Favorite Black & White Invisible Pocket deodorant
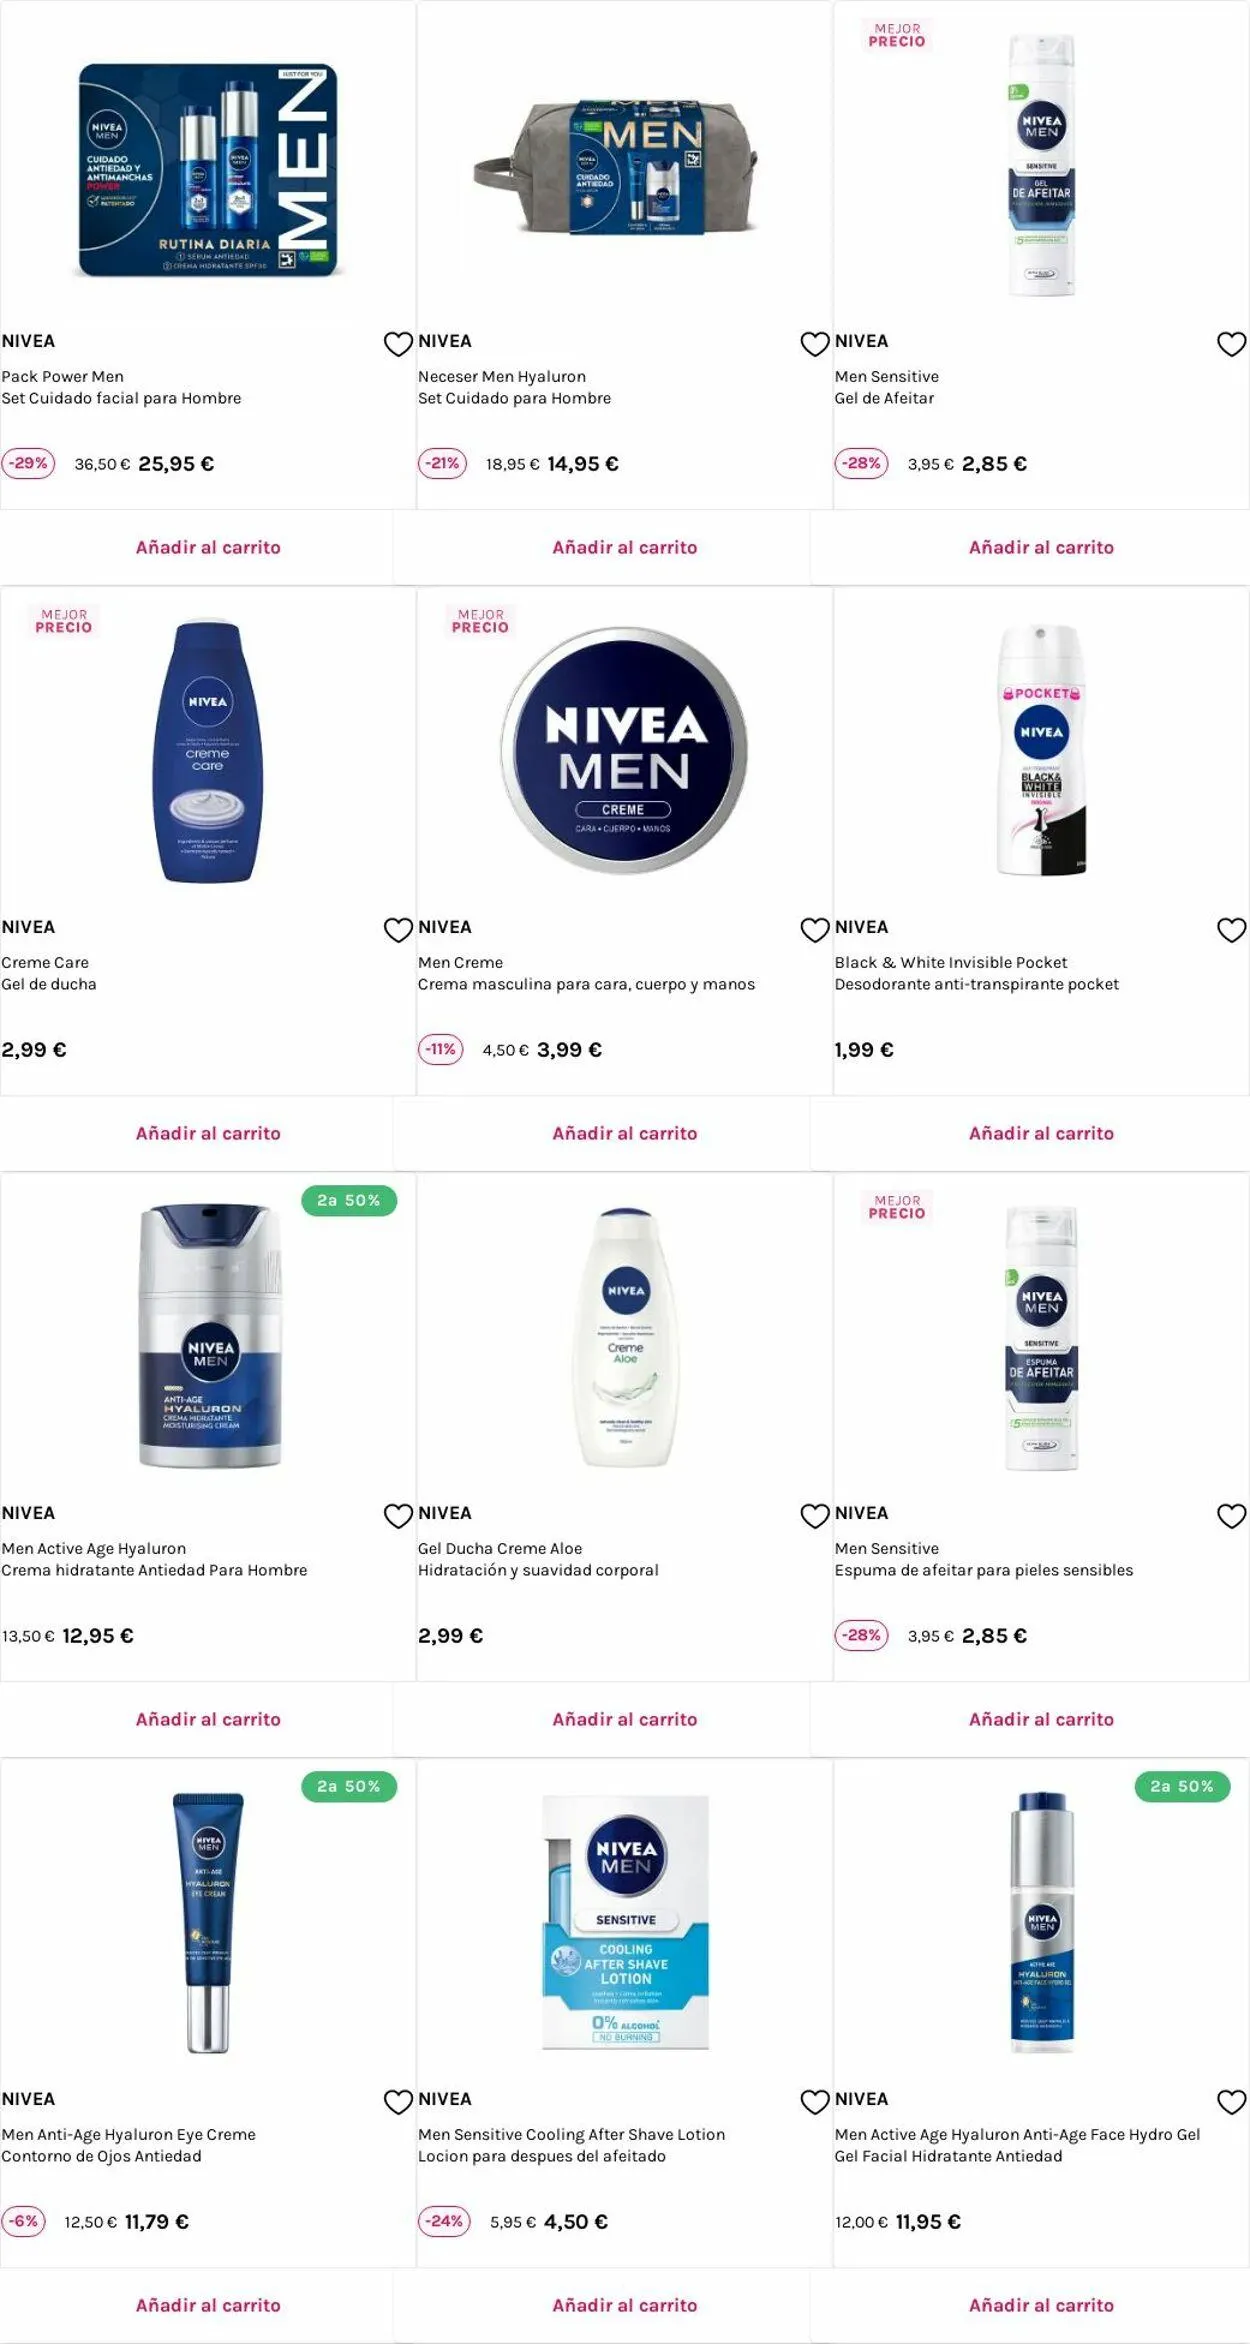Viewport: 1250px width, 2344px height. (1231, 930)
